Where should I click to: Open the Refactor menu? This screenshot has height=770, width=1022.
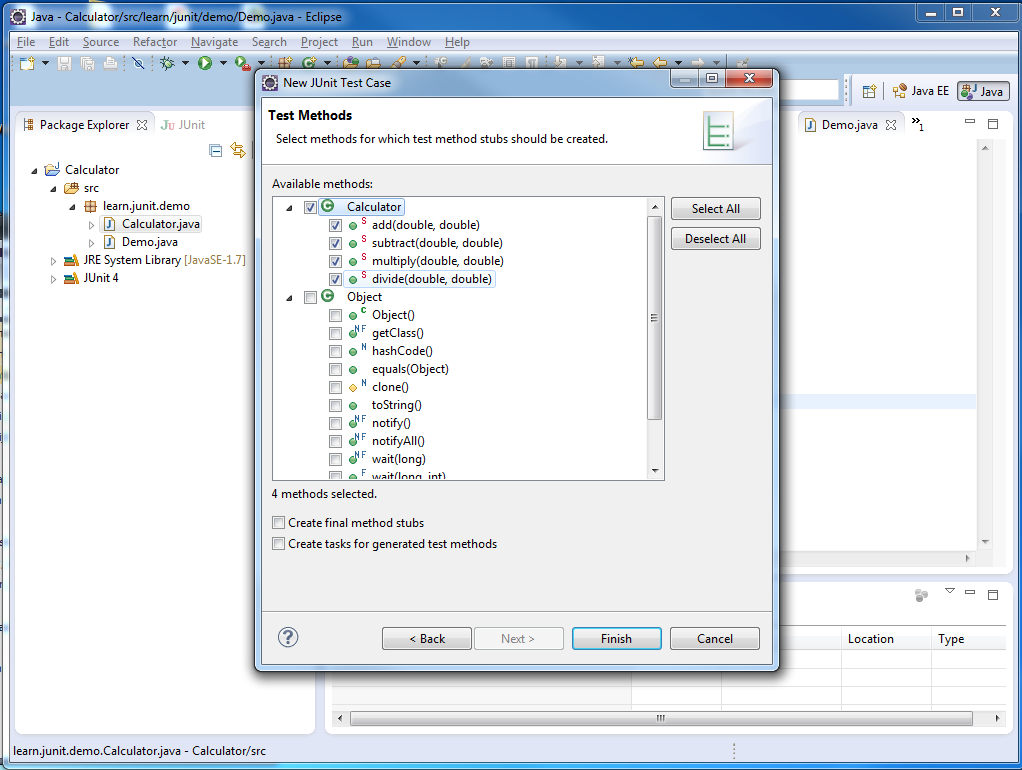154,42
